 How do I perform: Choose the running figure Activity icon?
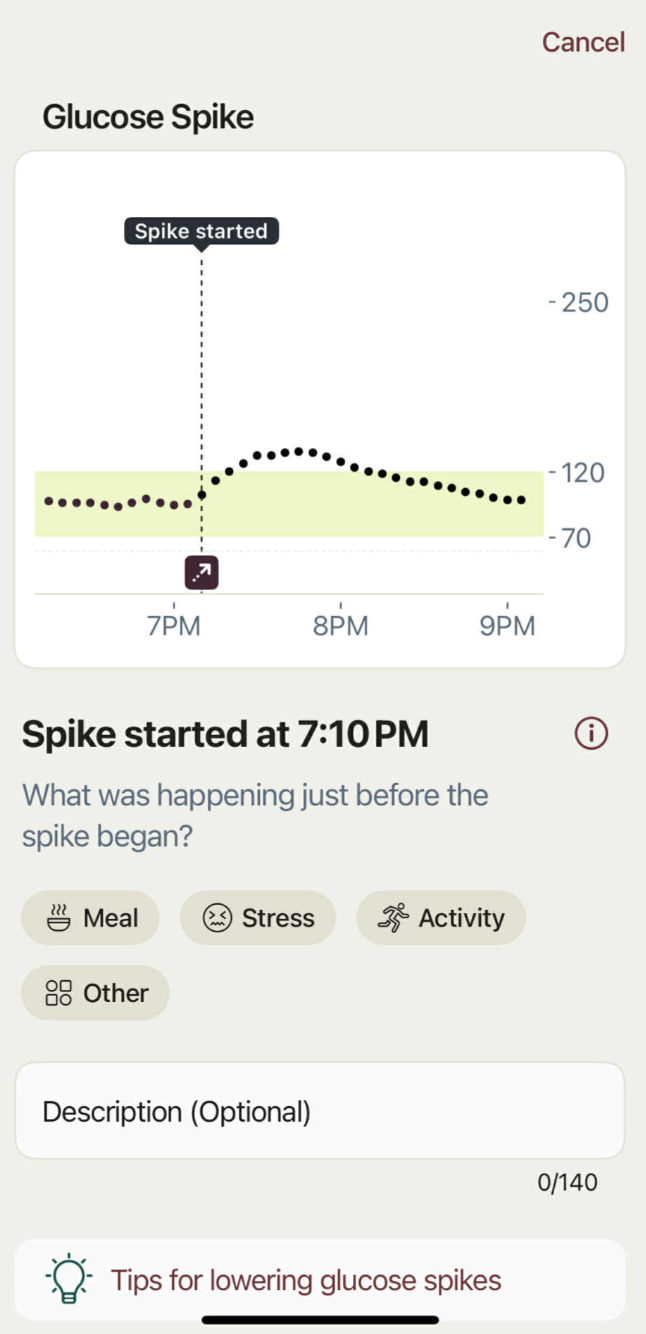394,917
